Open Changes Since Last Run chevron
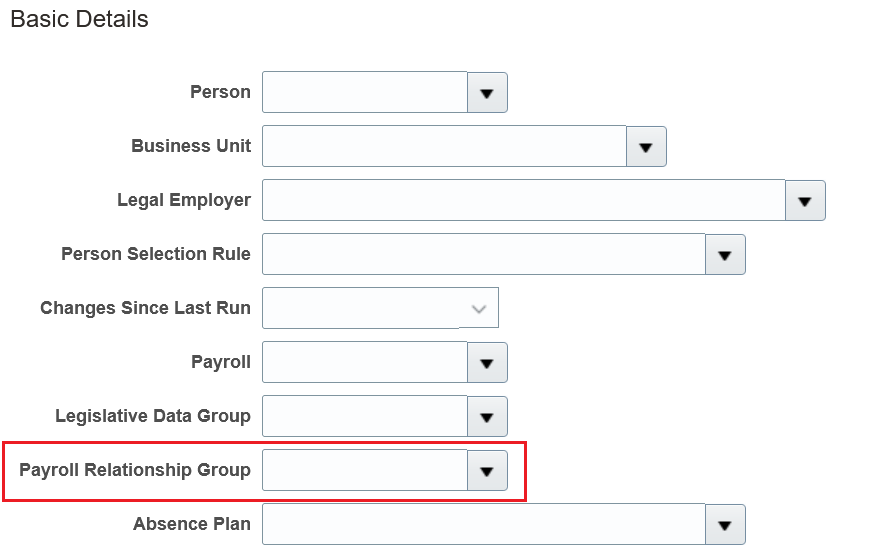Viewport: 885px width, 554px height. point(479,308)
